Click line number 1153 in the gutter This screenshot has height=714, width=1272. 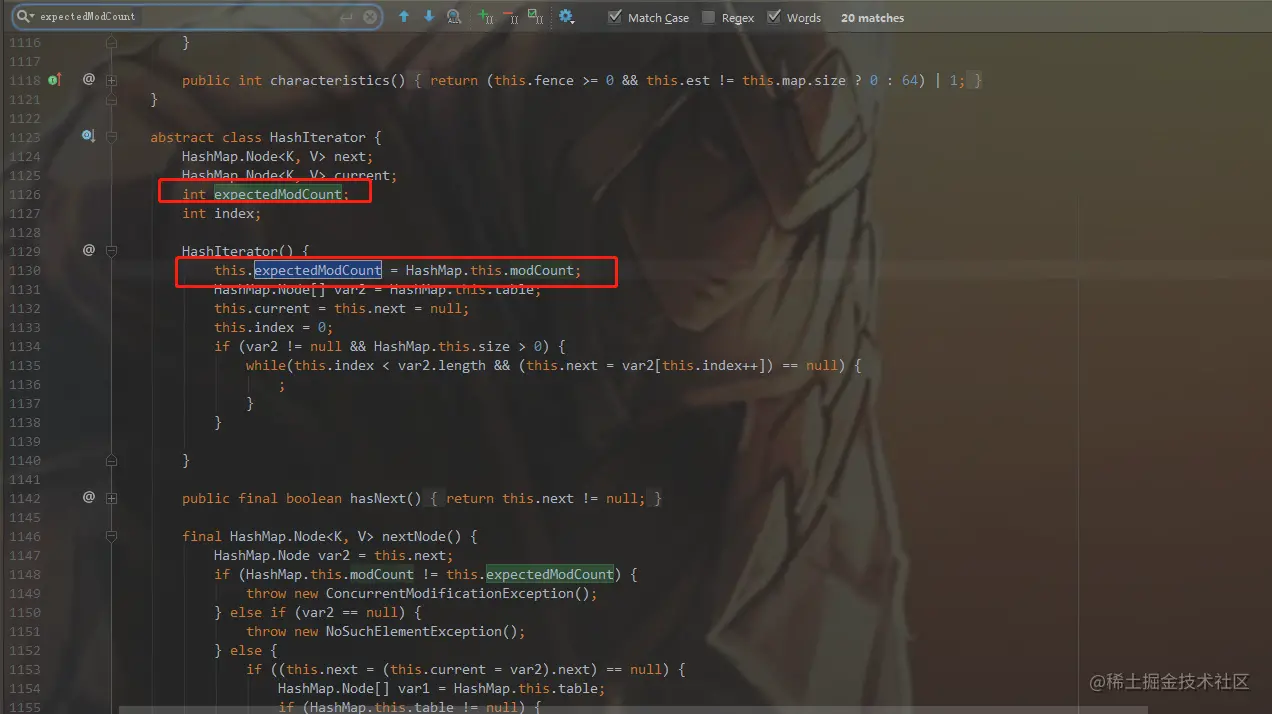25,669
